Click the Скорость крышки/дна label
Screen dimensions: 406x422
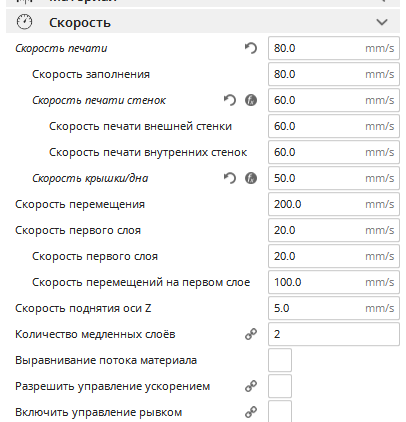90,178
